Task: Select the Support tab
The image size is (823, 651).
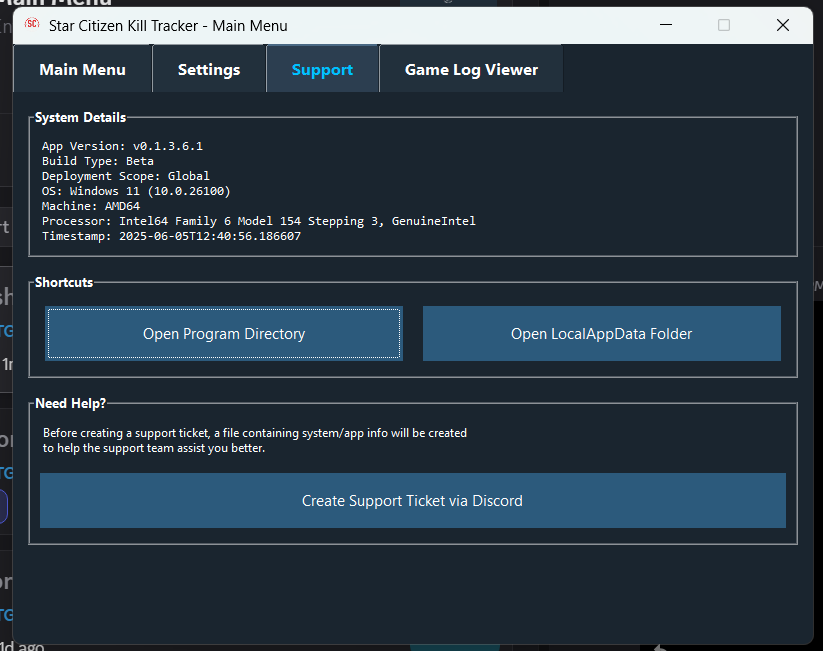Action: [x=322, y=69]
